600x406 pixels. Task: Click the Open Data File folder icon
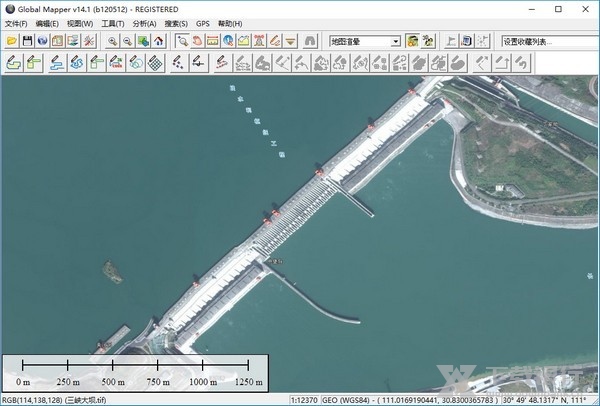[x=11, y=41]
